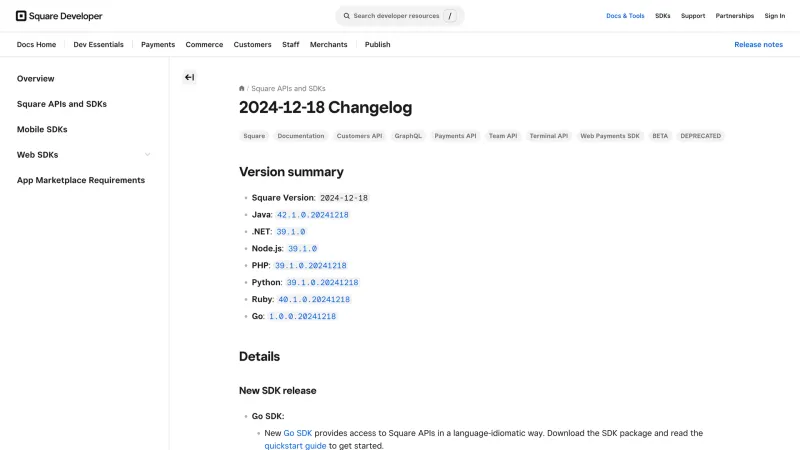The height and width of the screenshot is (450, 800).
Task: Switch to Dev Essentials tab
Action: click(x=98, y=44)
